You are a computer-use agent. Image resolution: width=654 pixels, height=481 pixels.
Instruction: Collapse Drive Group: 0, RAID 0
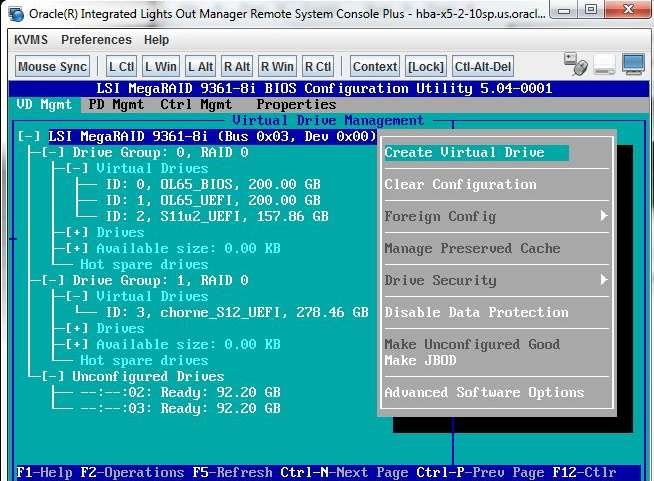tap(53, 152)
